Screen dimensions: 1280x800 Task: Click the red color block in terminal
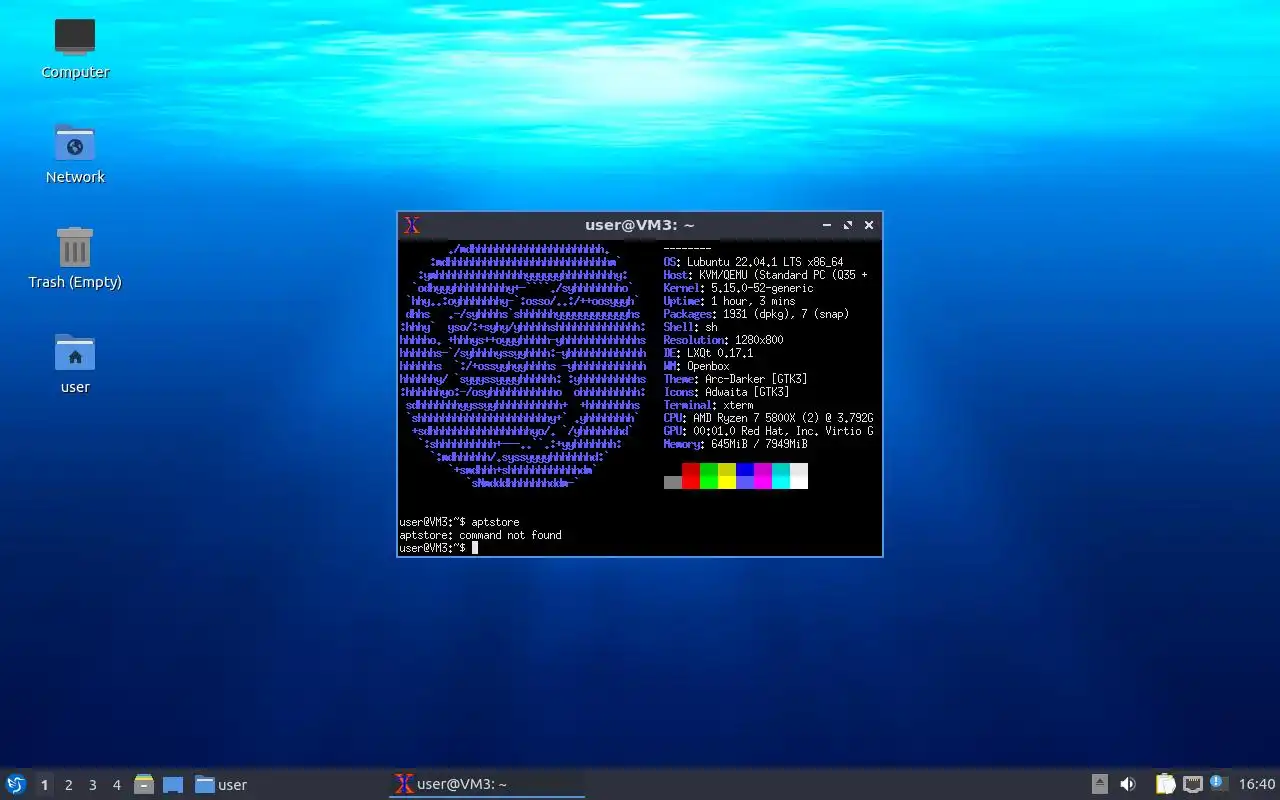tap(691, 476)
